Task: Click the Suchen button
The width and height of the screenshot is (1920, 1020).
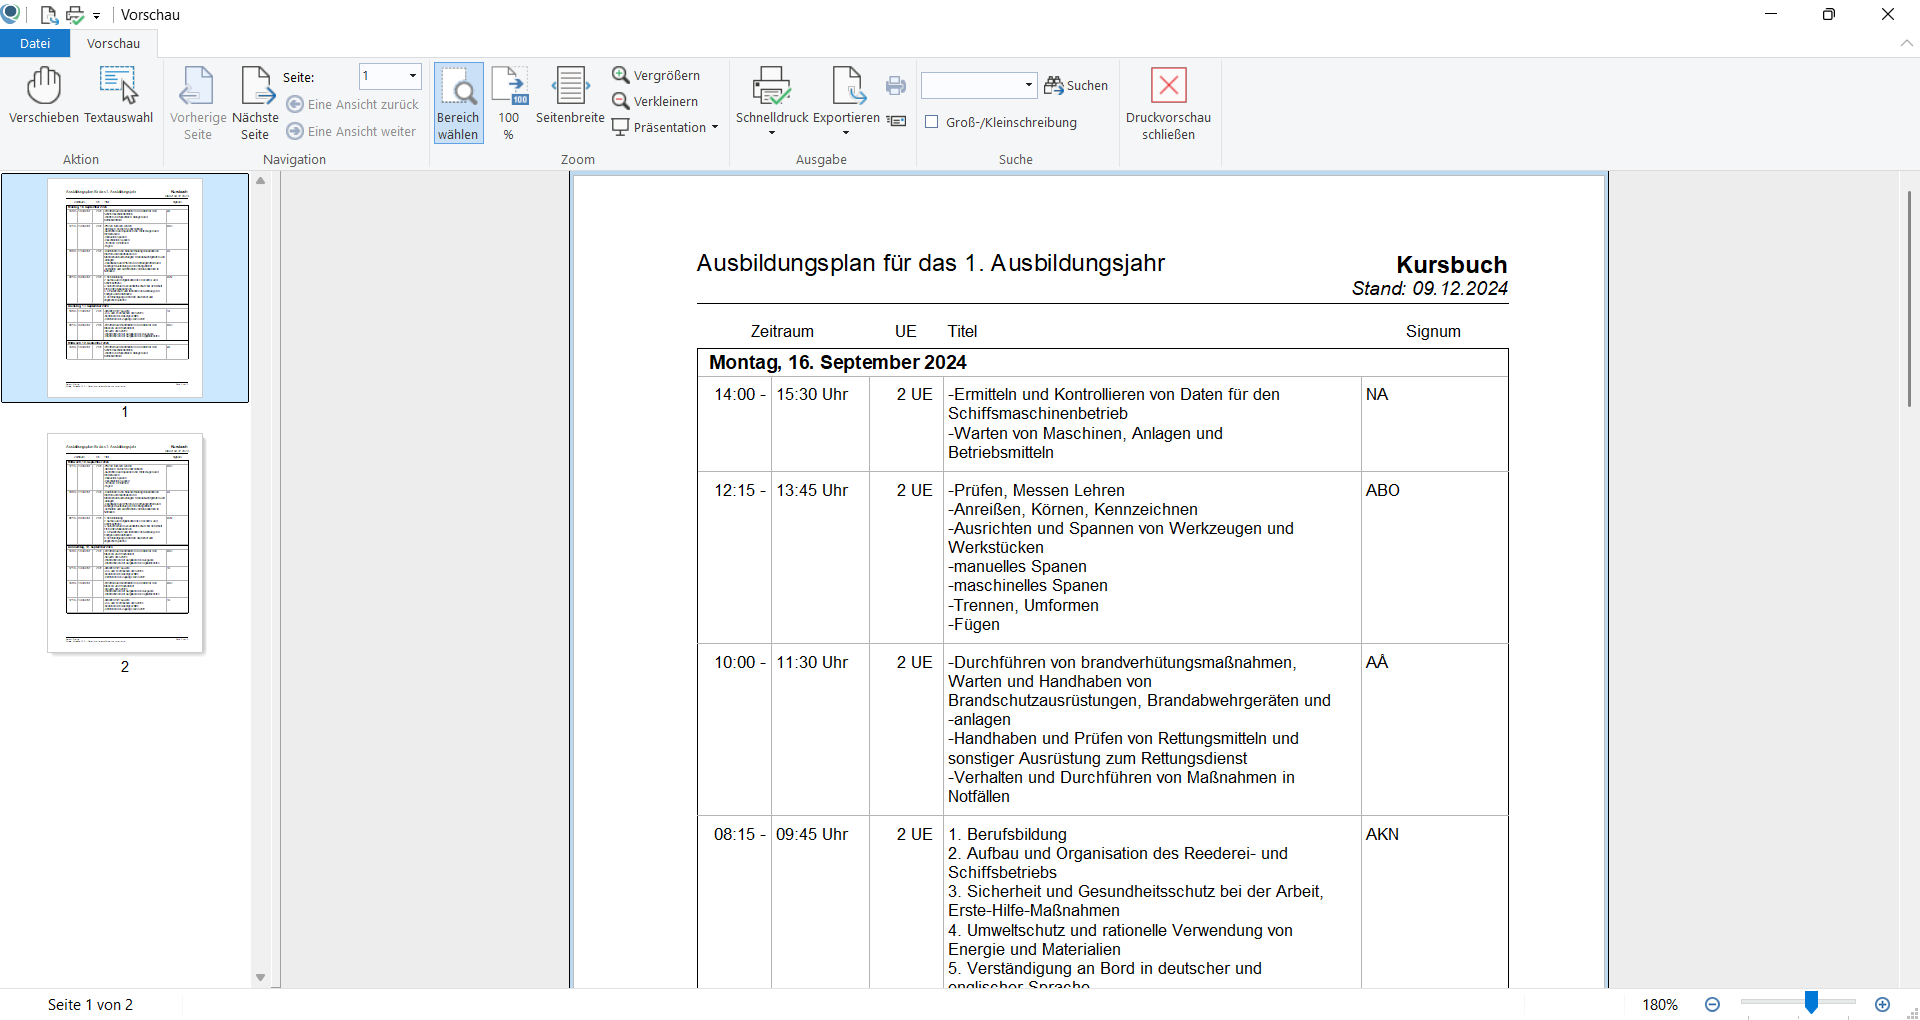Action: pos(1076,86)
